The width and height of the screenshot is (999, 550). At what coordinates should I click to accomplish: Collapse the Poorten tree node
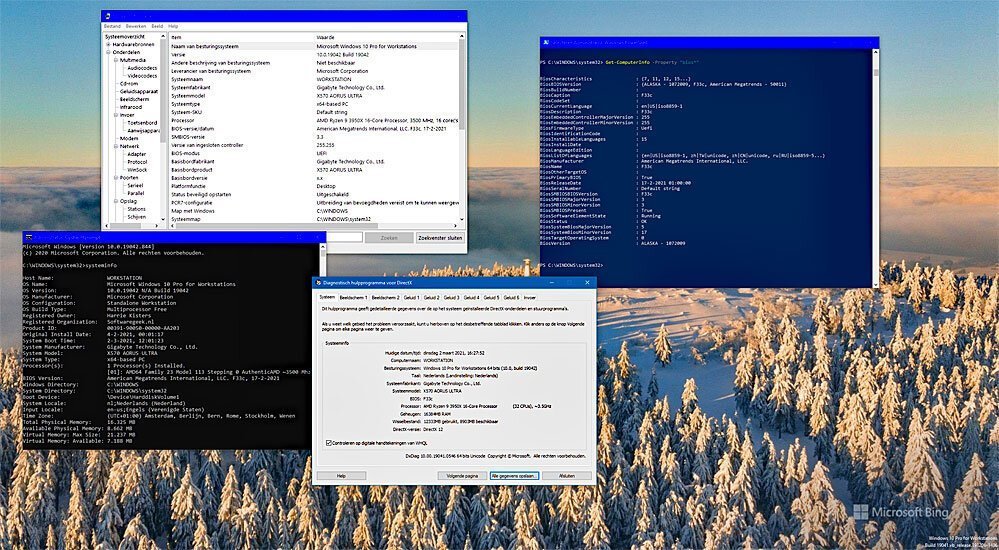pos(116,178)
